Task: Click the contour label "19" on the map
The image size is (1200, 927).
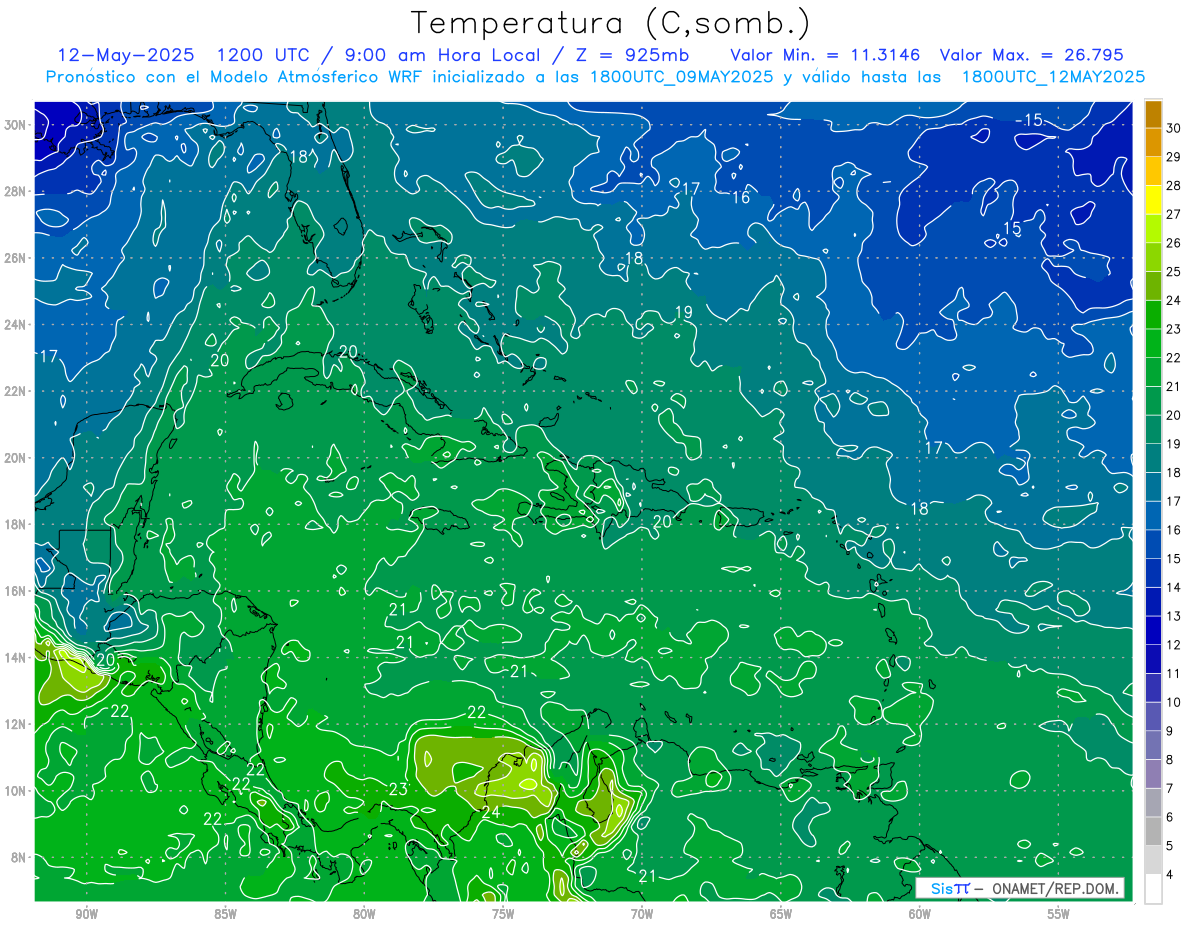Action: pyautogui.click(x=683, y=312)
